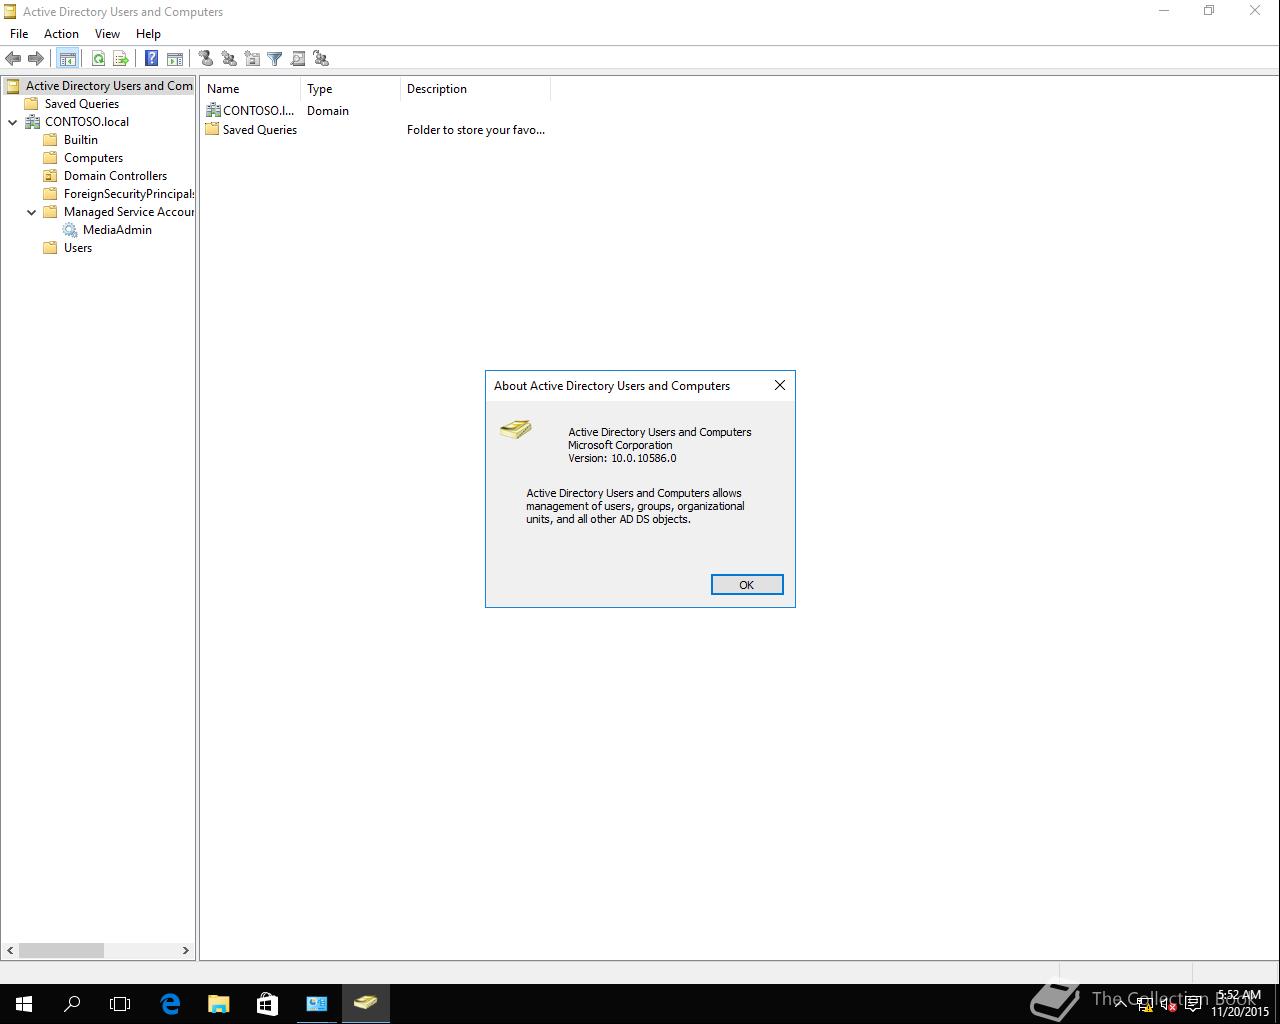Click the create new organizational unit icon
This screenshot has height=1024, width=1280.
[252, 59]
